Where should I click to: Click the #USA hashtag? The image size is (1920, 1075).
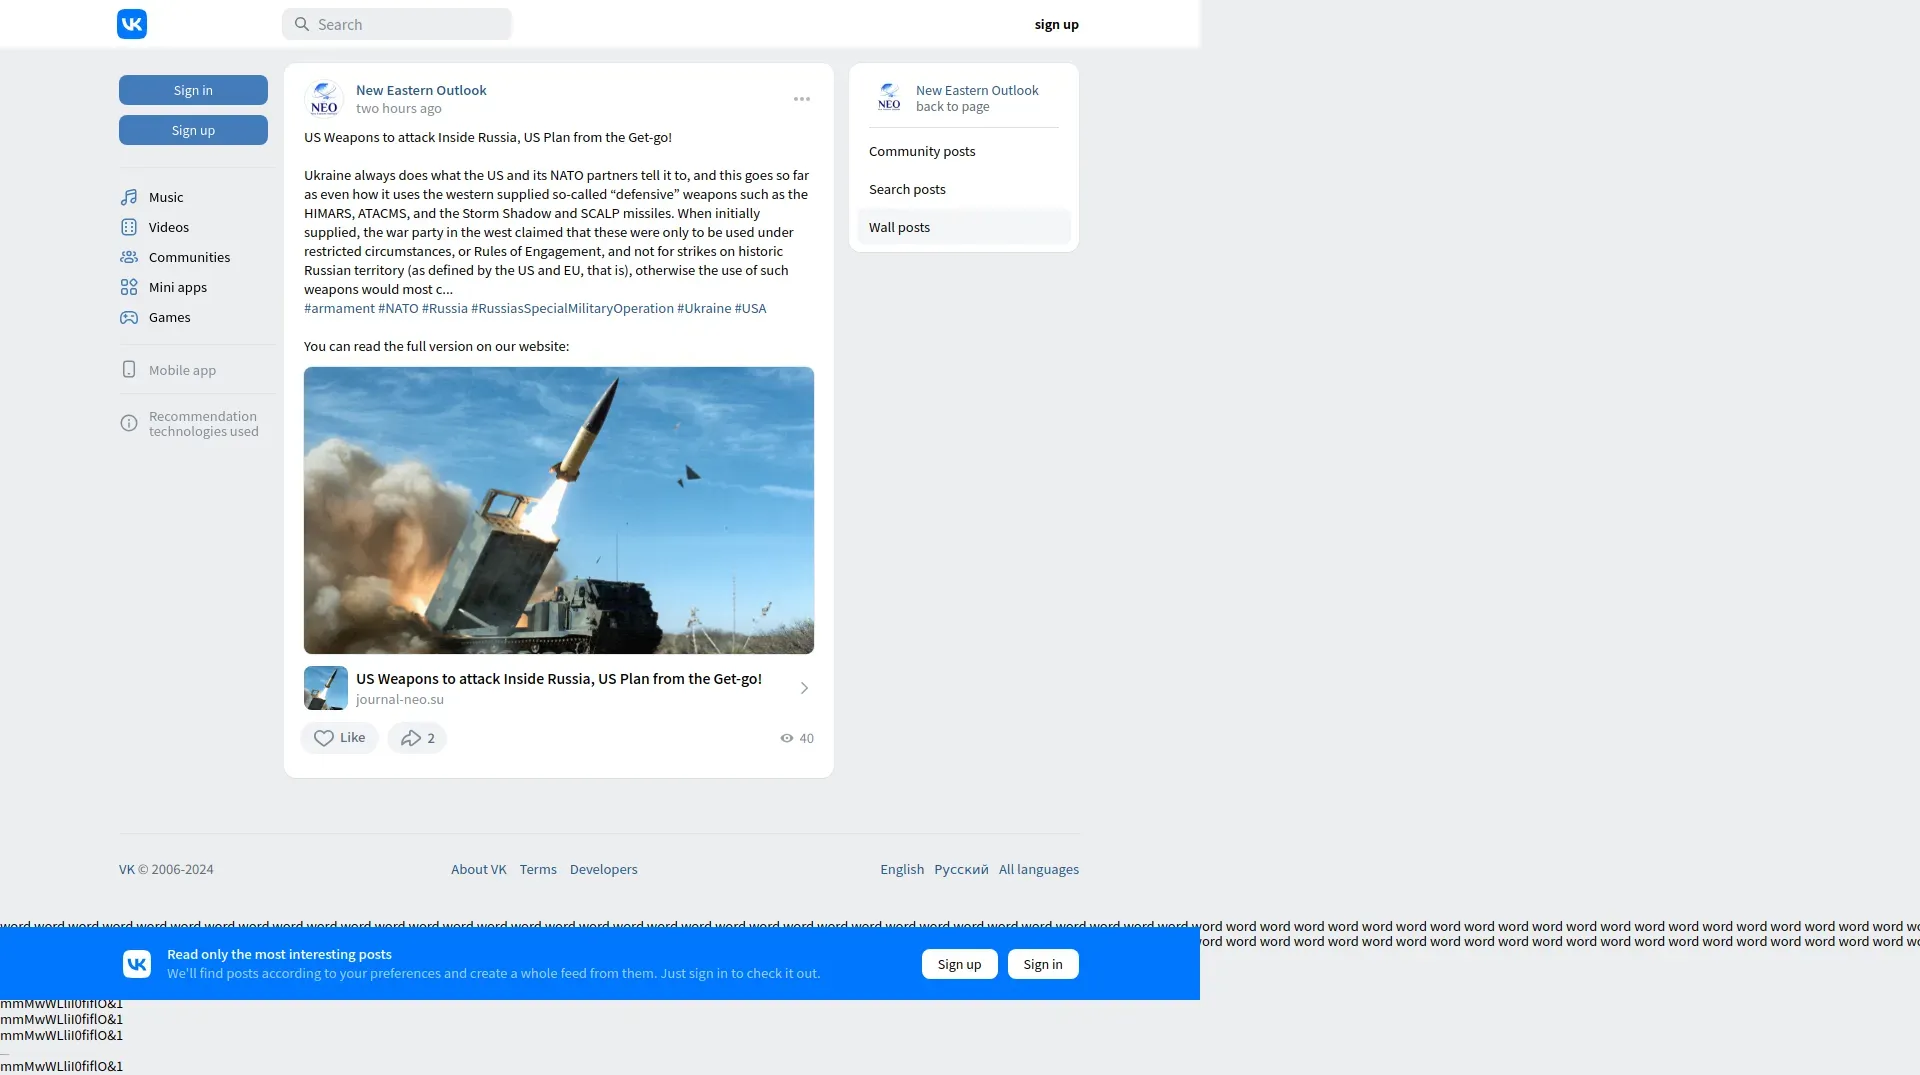click(751, 308)
